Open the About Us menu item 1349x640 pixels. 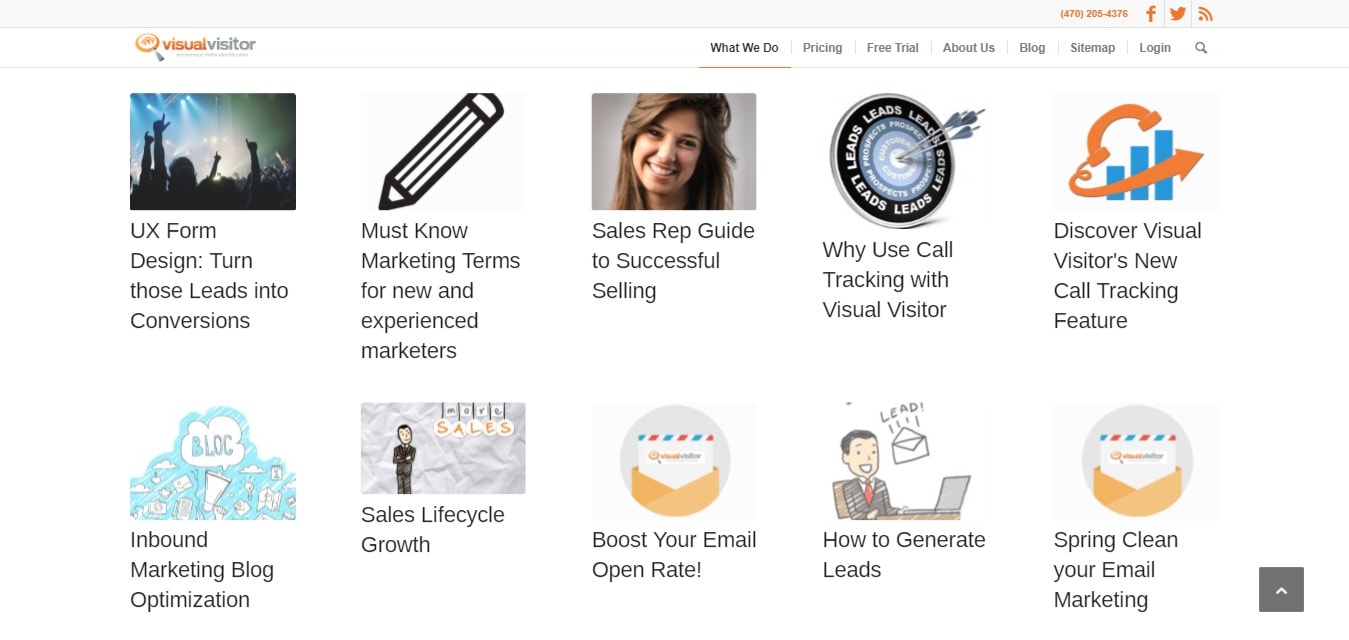click(x=968, y=48)
